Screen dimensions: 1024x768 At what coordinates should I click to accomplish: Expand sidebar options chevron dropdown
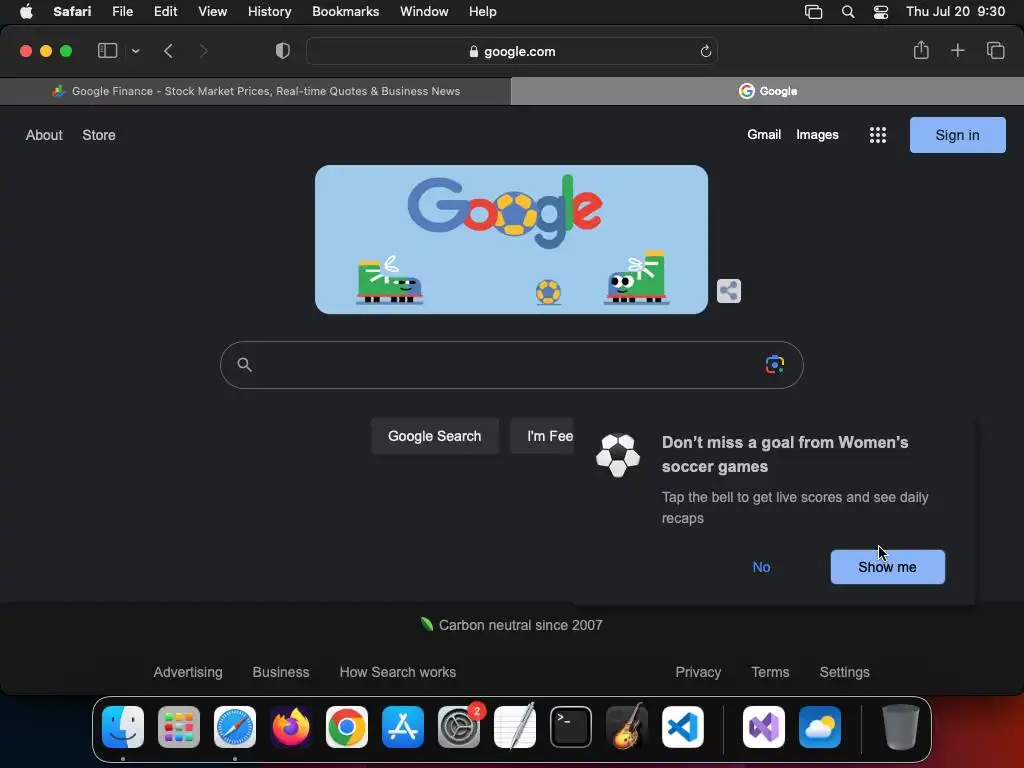(x=135, y=51)
